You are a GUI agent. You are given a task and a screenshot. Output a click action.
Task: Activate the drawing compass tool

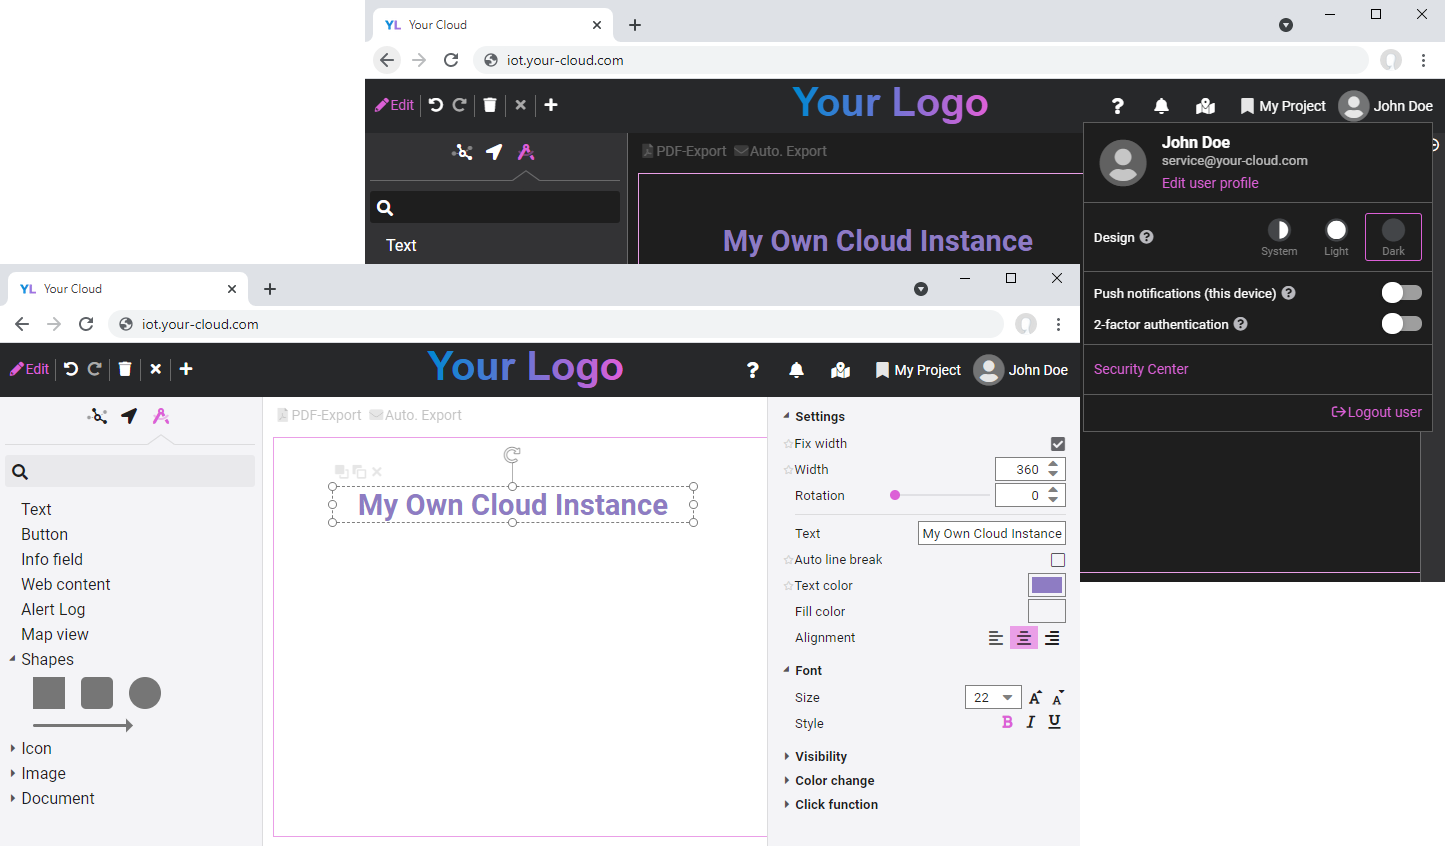click(x=161, y=415)
